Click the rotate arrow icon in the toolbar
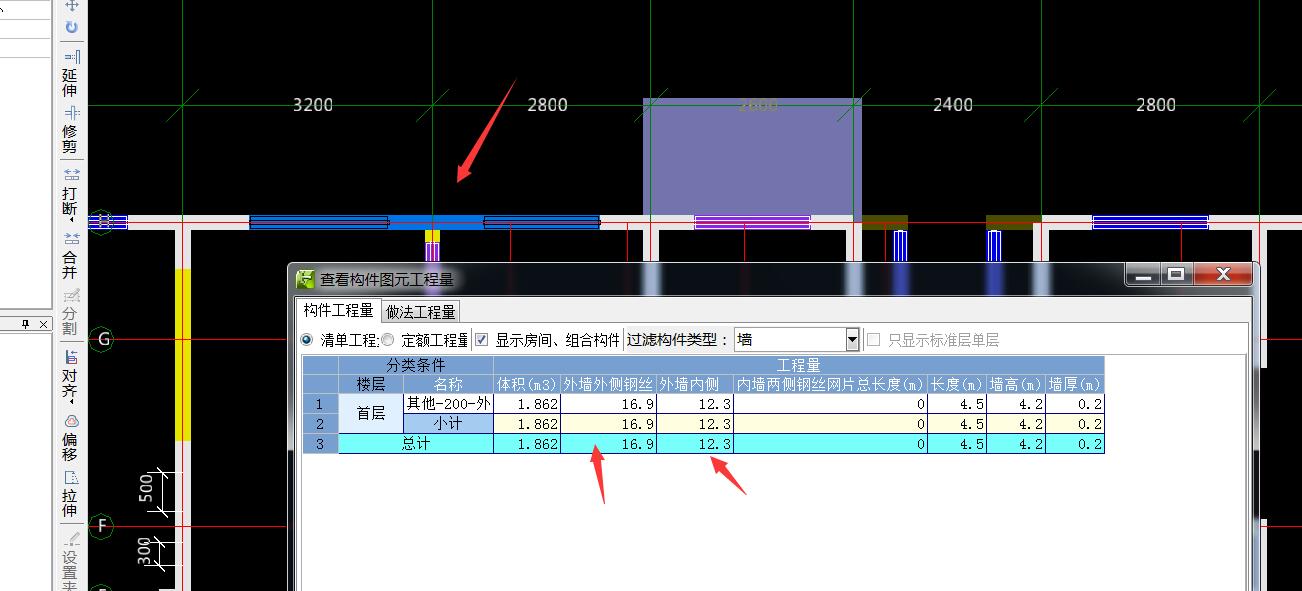 [71, 27]
